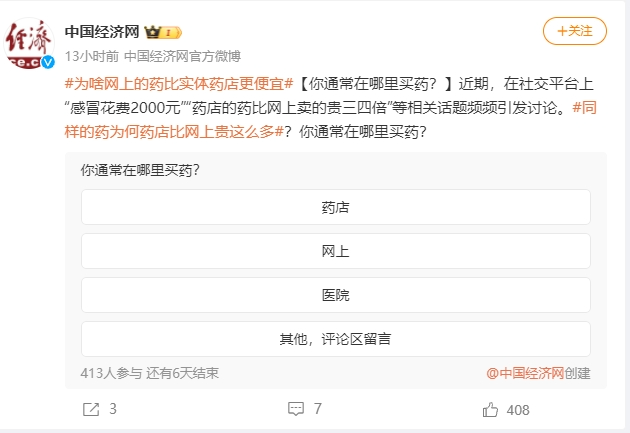Choose 其他，评论区留言 poll option

point(335,339)
